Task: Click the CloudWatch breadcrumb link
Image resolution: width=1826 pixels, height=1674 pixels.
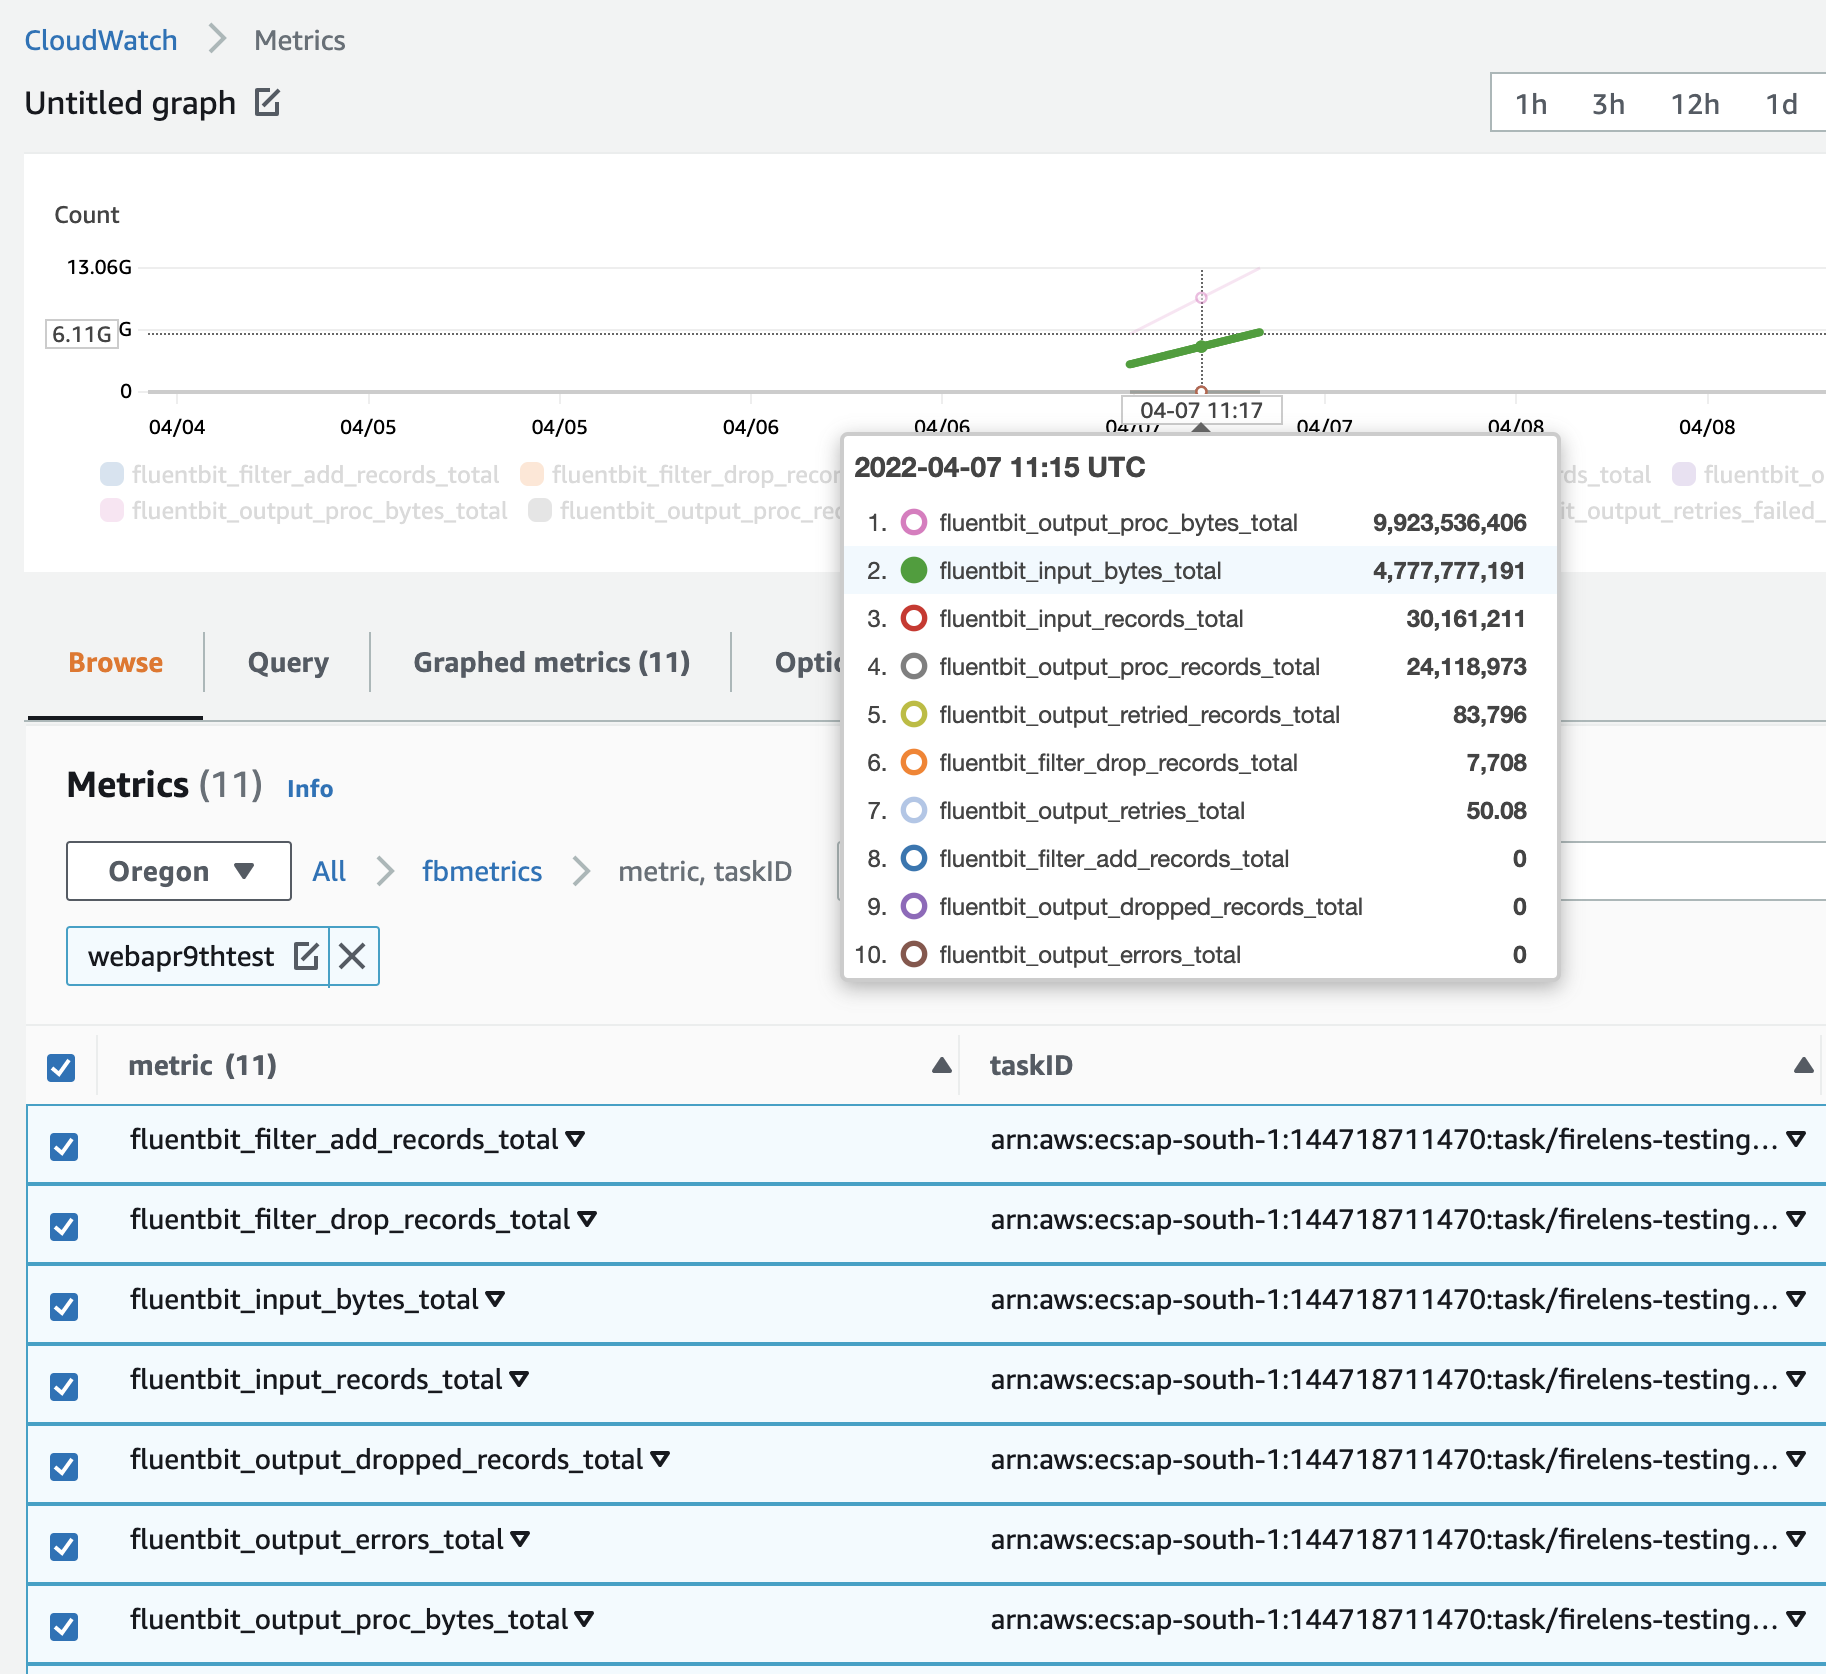Action: tap(101, 40)
